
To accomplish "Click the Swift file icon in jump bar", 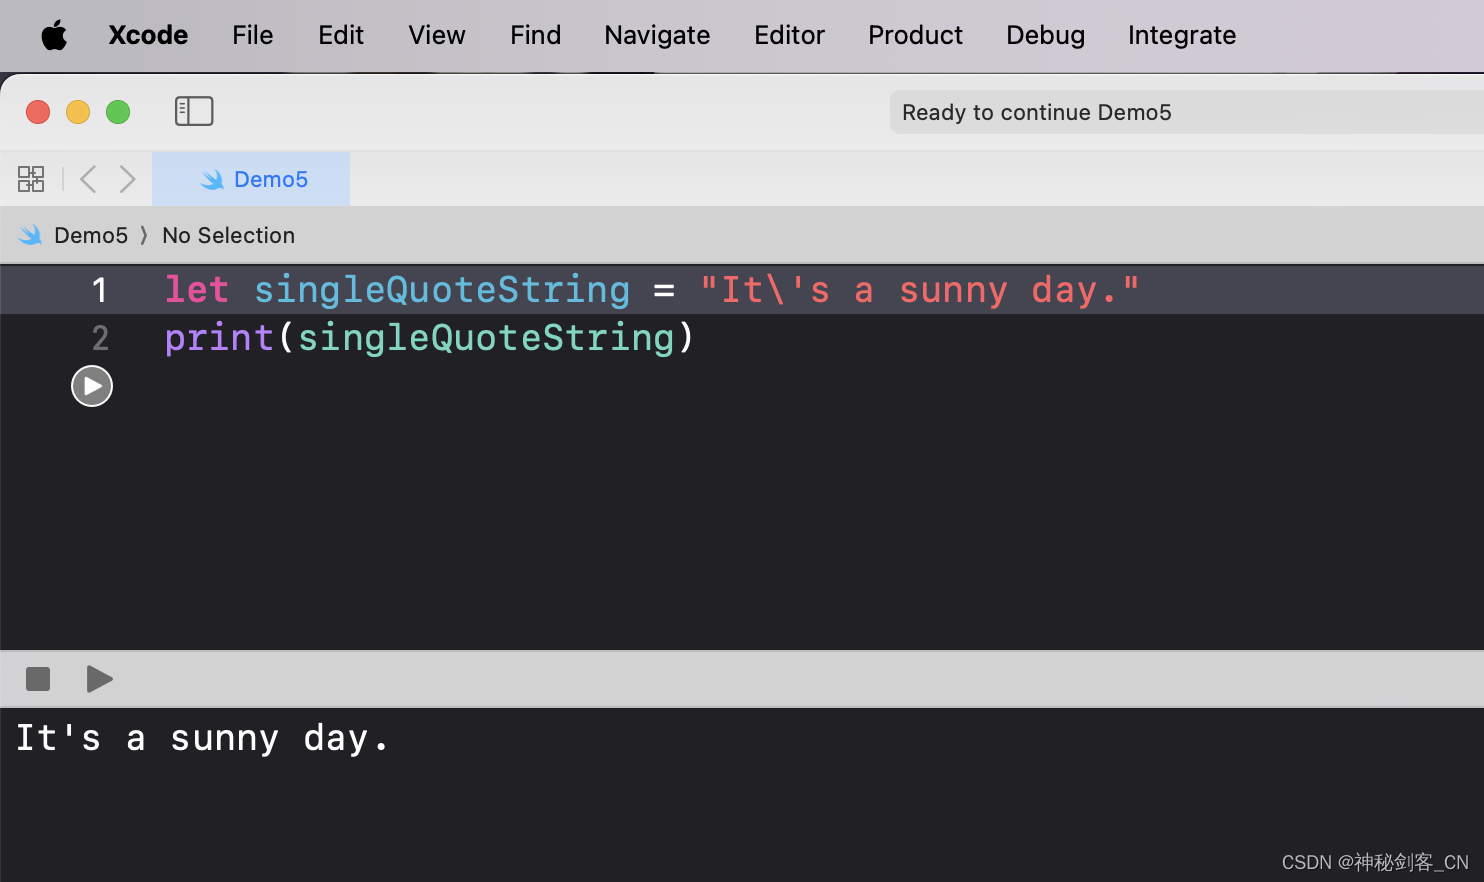I will click(31, 235).
